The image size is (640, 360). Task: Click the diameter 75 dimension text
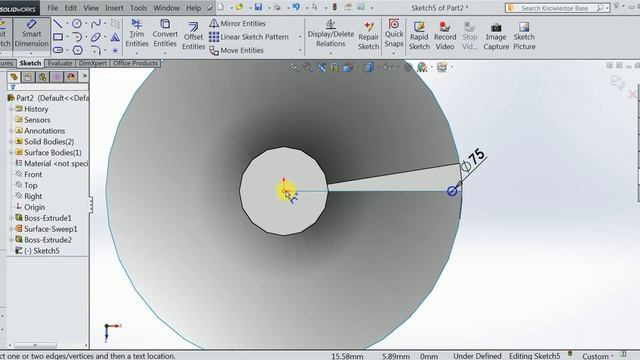coord(473,160)
